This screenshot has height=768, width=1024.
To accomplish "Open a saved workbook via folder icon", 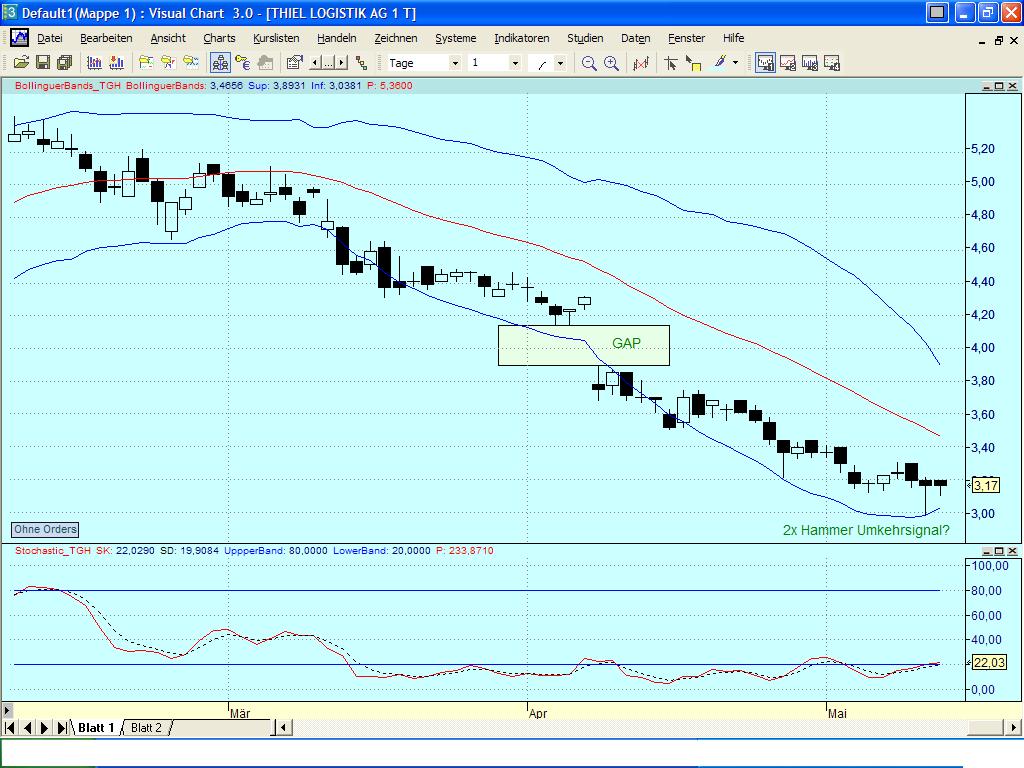I will 20,62.
